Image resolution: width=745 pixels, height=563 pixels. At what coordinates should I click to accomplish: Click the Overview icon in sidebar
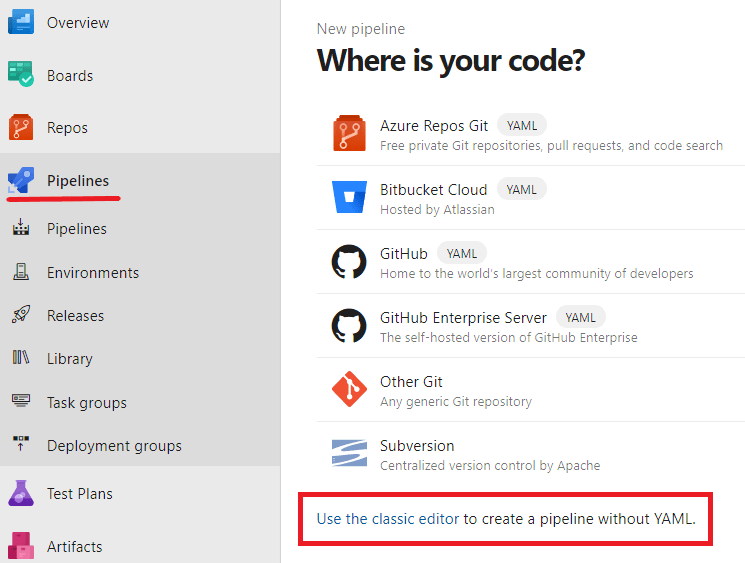coord(21,22)
